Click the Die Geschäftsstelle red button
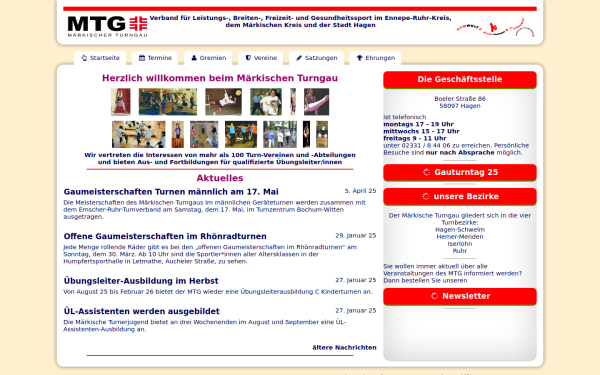The image size is (600, 375). [460, 80]
